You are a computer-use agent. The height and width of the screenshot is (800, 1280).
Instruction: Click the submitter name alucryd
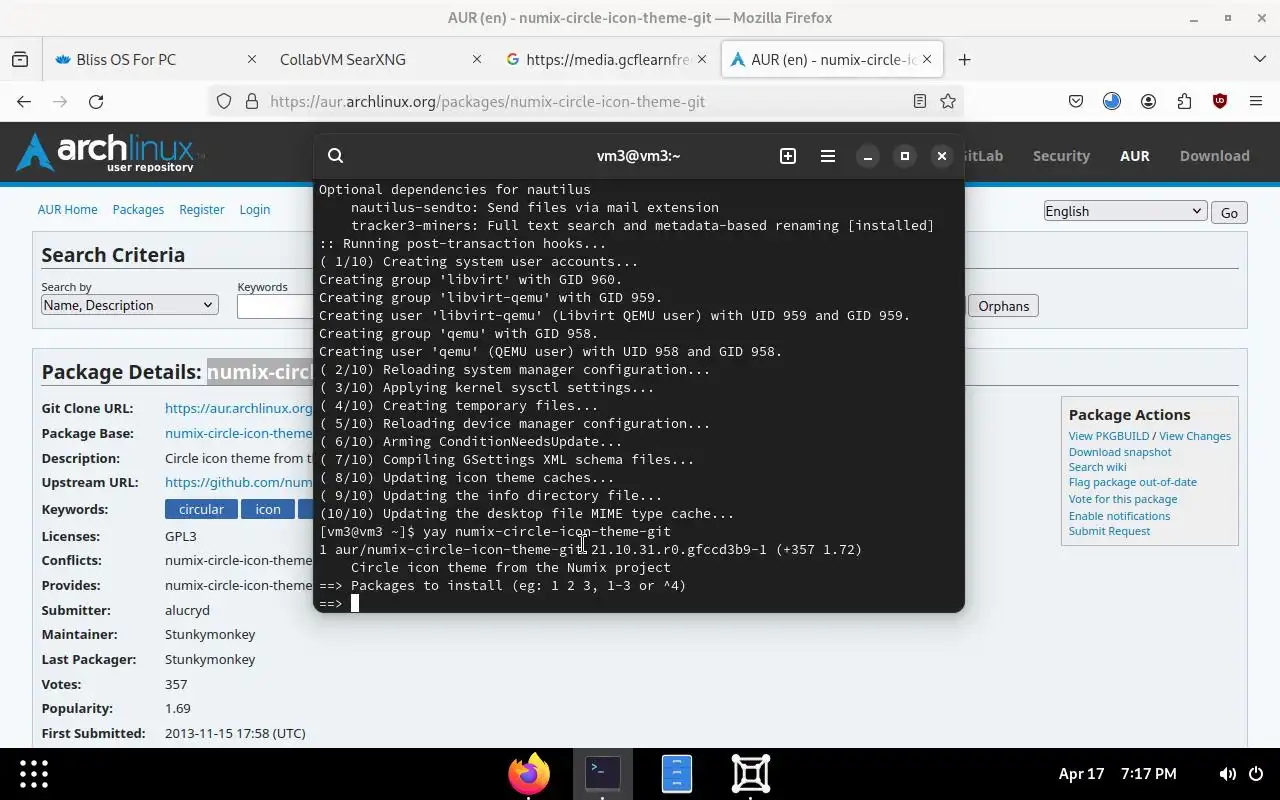(x=187, y=610)
